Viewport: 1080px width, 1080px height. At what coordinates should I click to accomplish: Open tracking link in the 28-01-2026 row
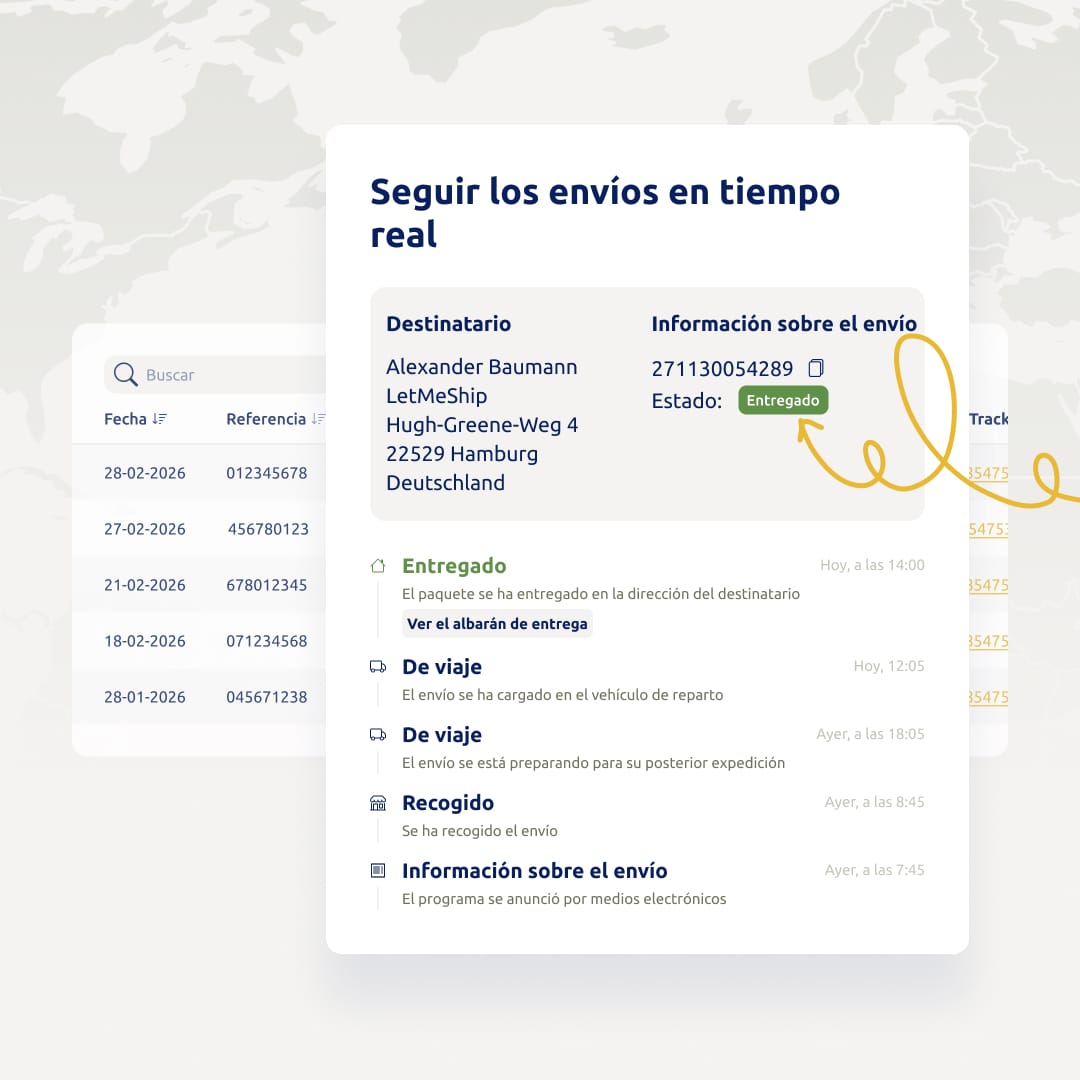[x=988, y=697]
